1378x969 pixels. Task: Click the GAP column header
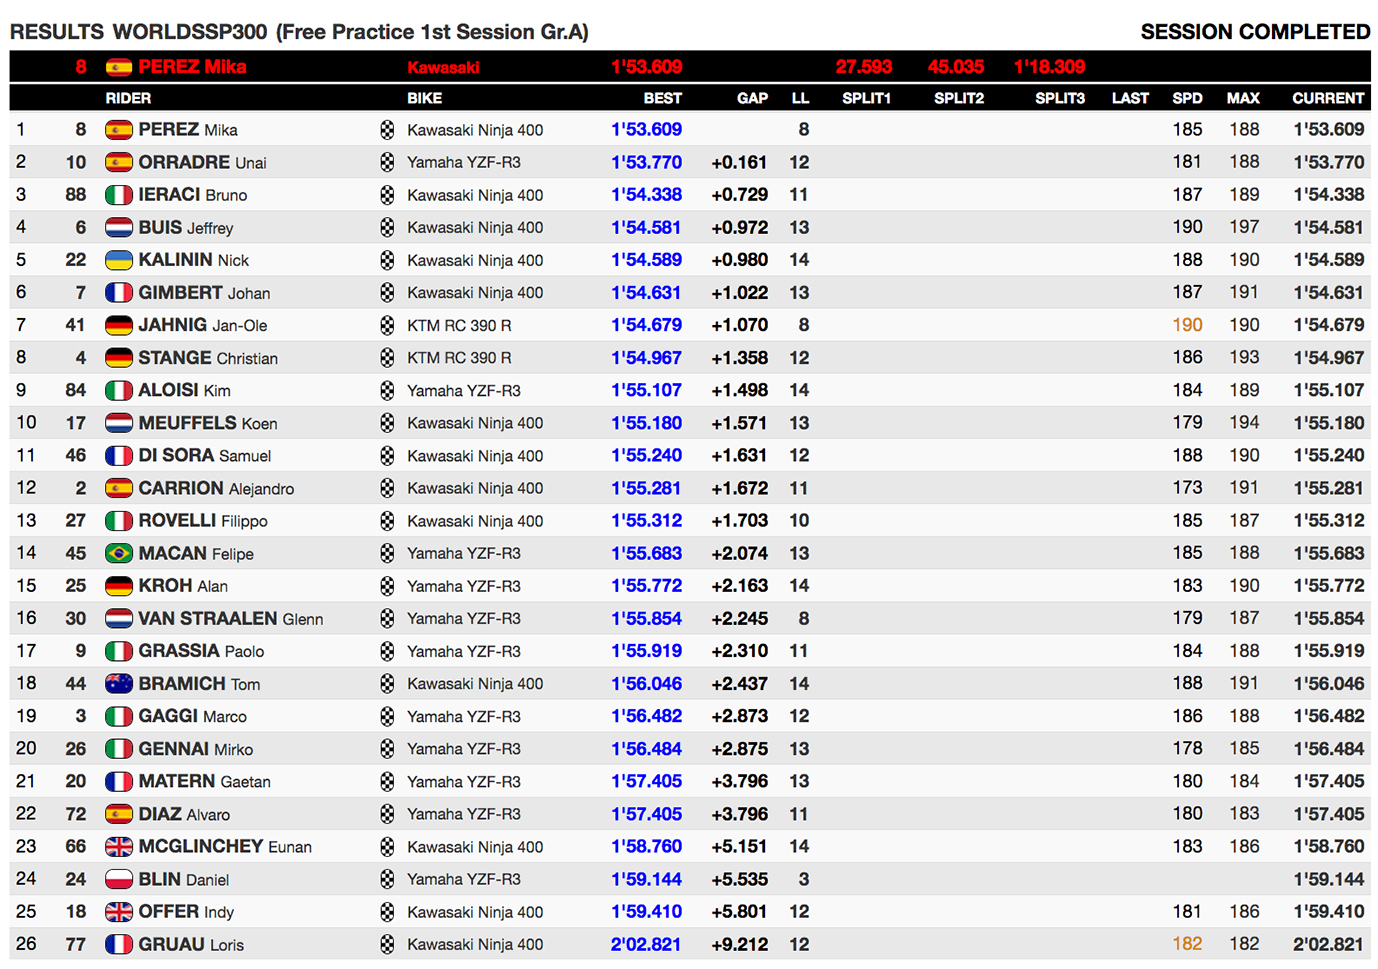click(752, 98)
